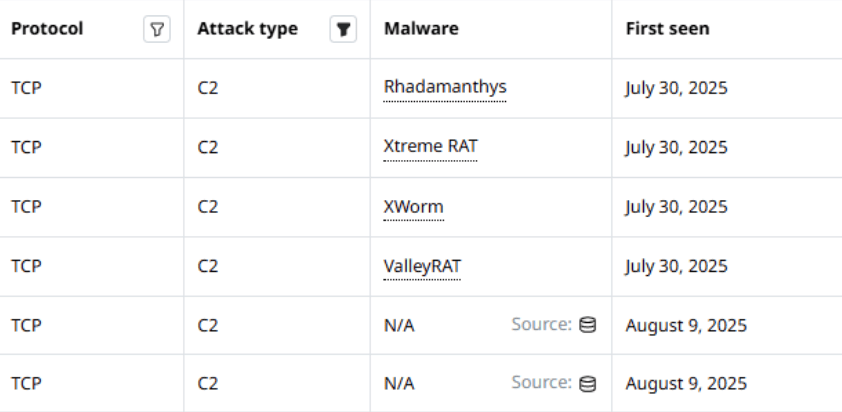Click the Source database icon in the last row
Viewport: 842px width, 412px height.
click(x=588, y=383)
